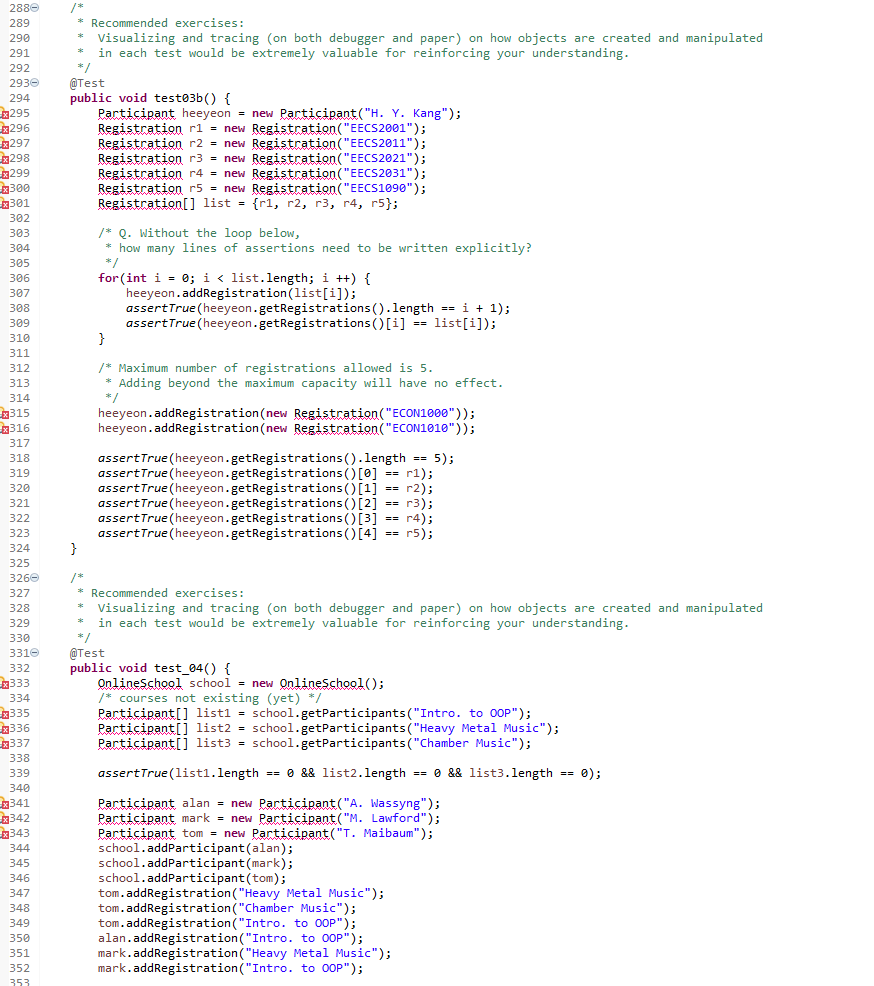Collapse the test_04 method fold
The height and width of the screenshot is (986, 874).
click(36, 653)
